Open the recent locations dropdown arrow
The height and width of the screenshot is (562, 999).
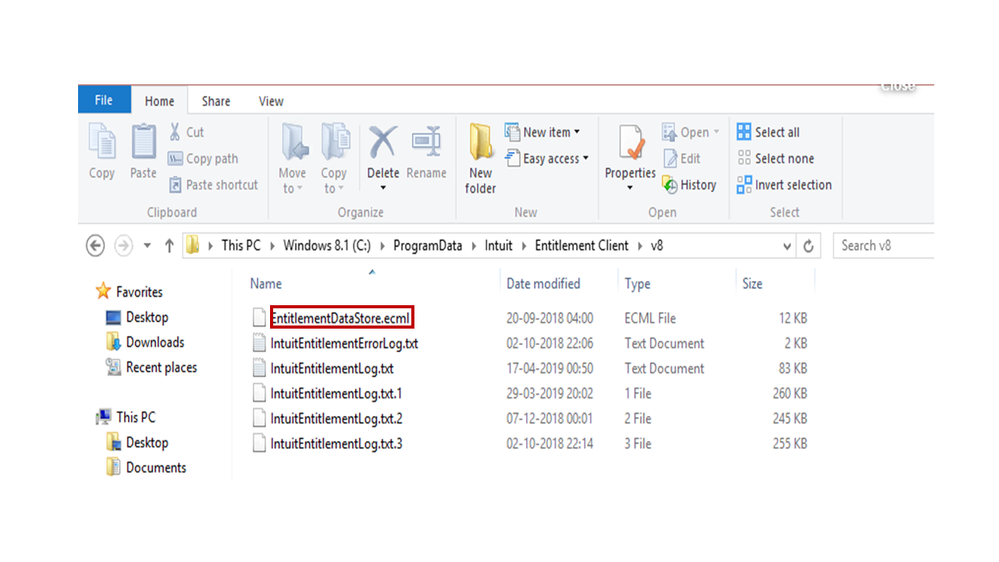(147, 245)
